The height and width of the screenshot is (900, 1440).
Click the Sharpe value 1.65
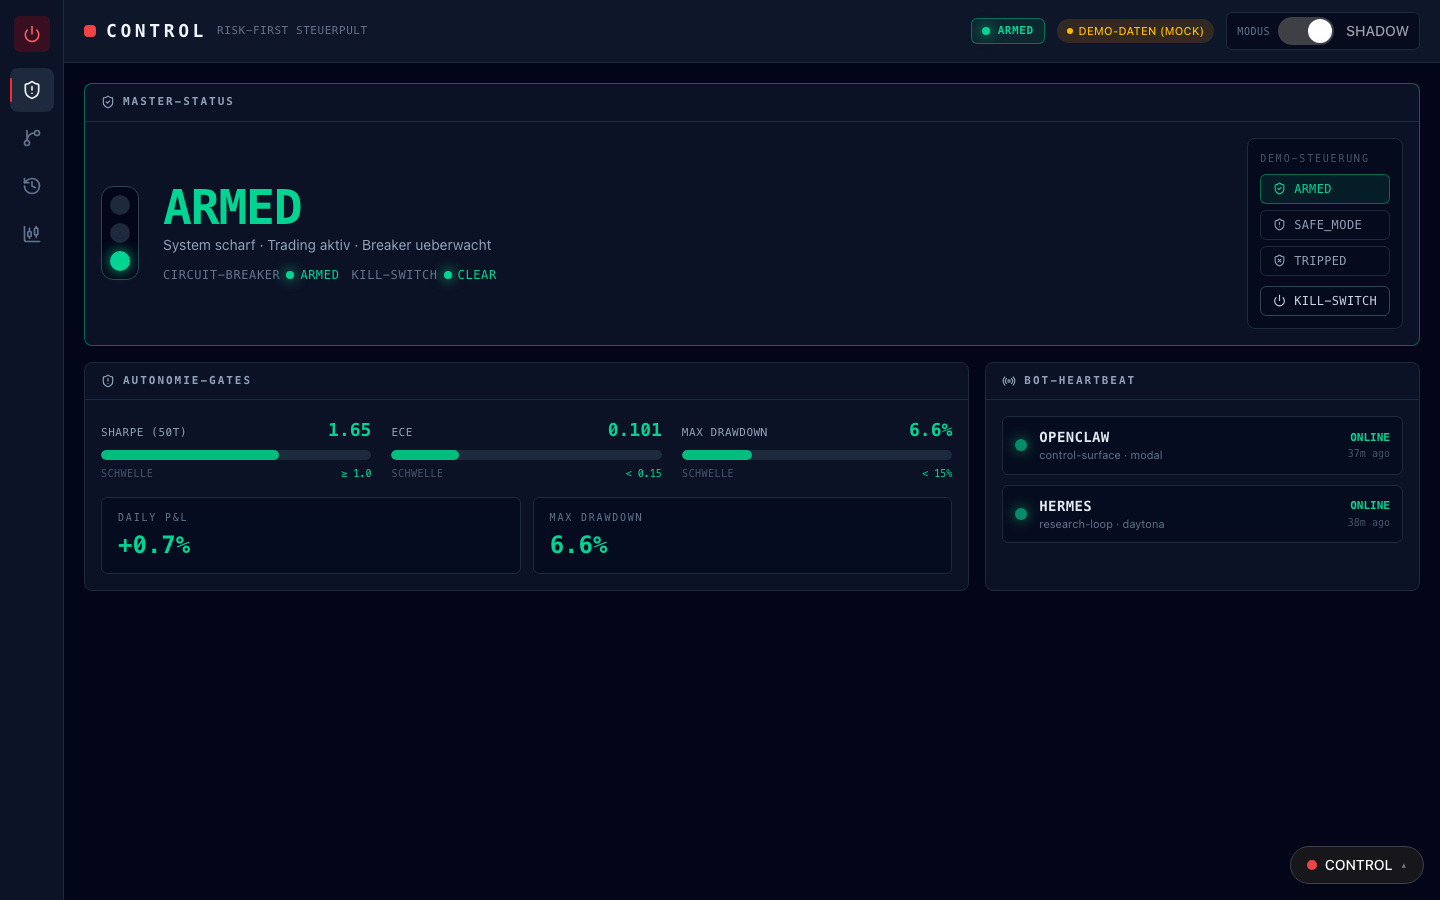350,430
